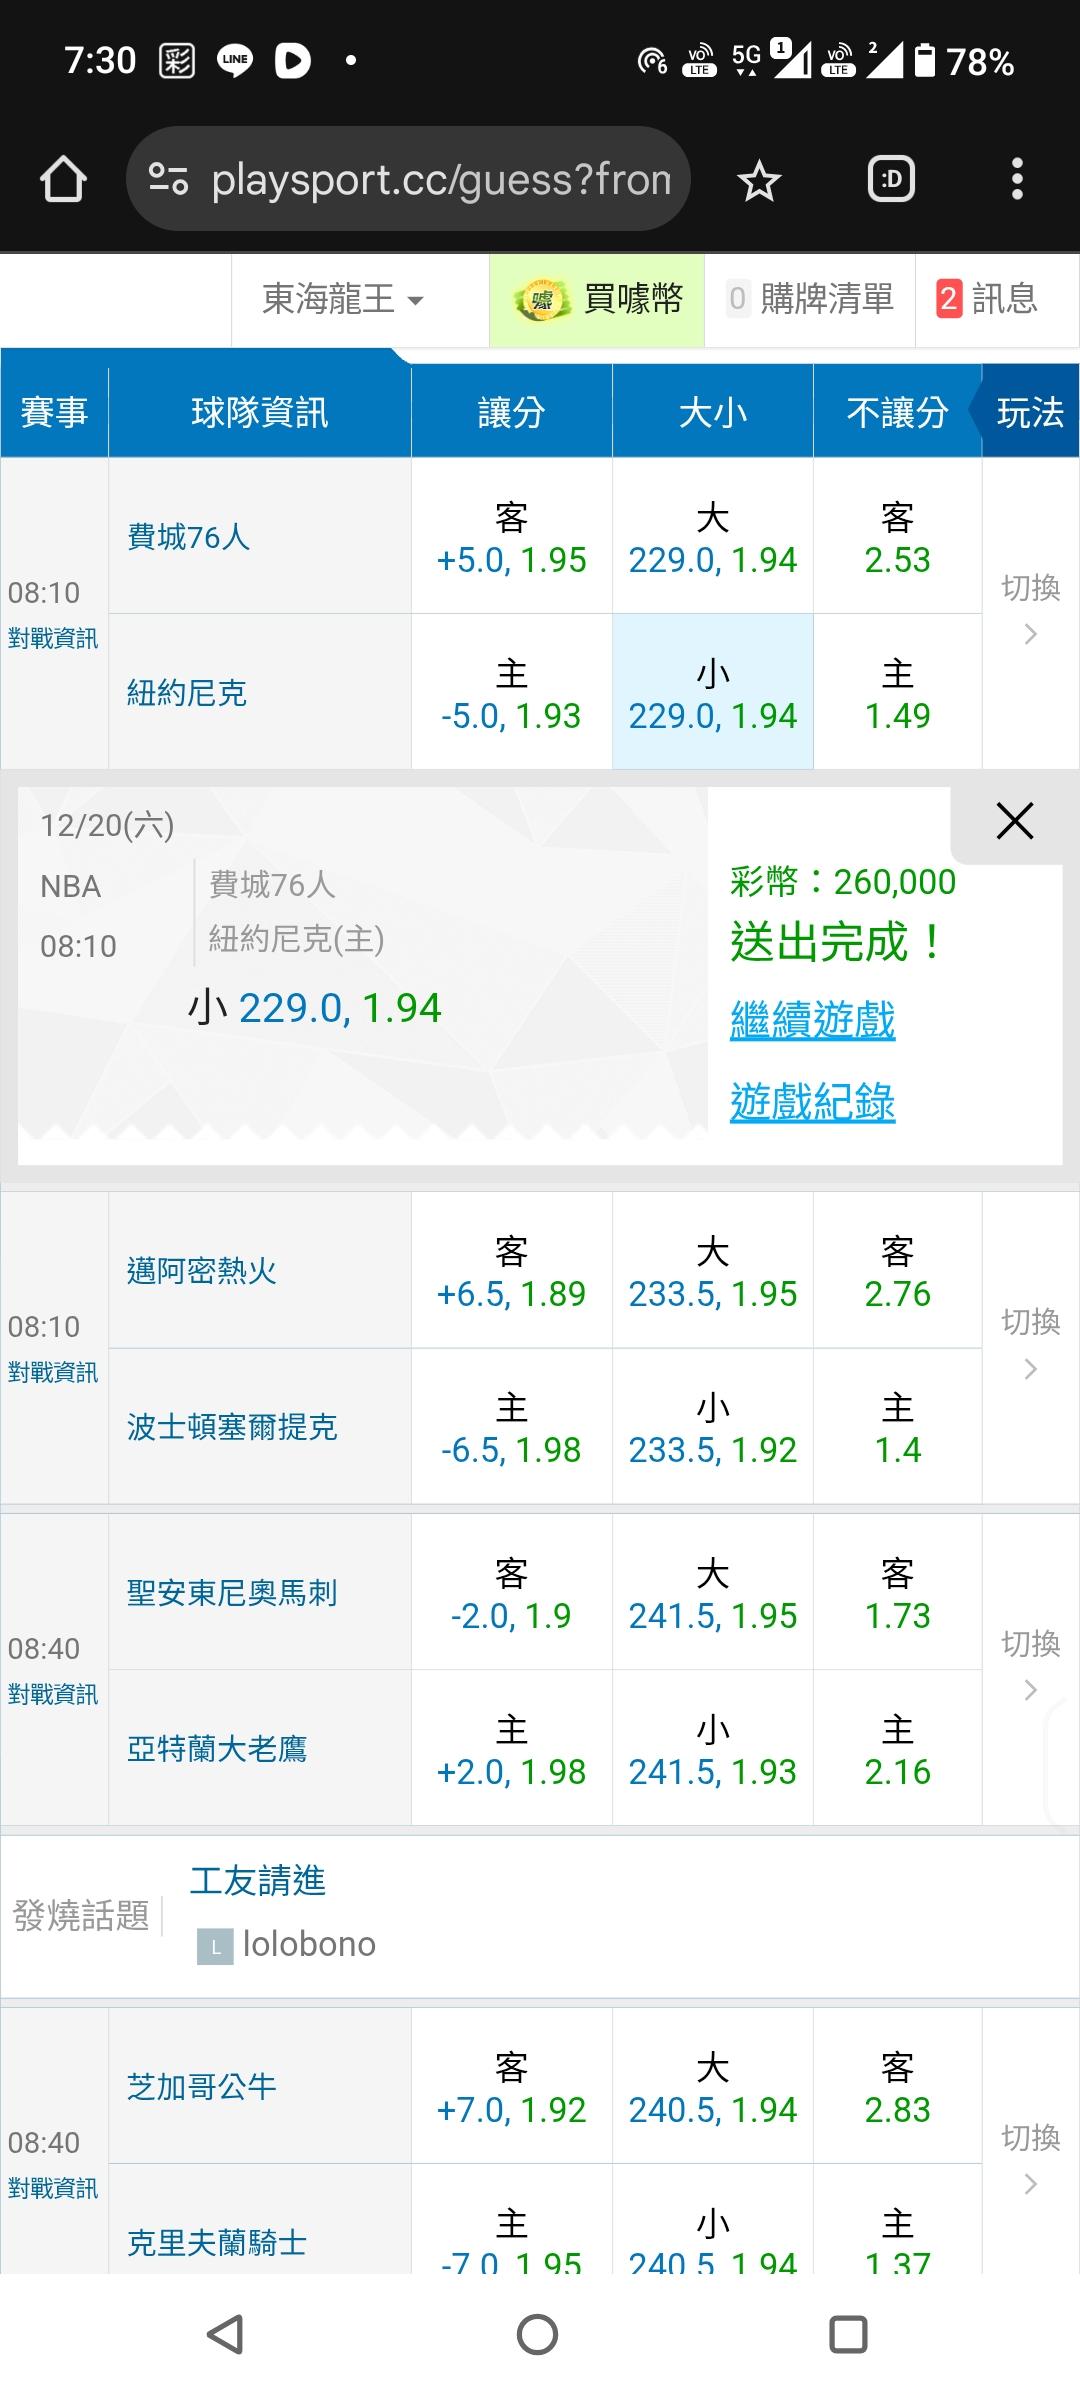The image size is (1080, 2400).
Task: Select 大 233.5 for the 邁阿密熱火 game
Action: pos(712,1271)
